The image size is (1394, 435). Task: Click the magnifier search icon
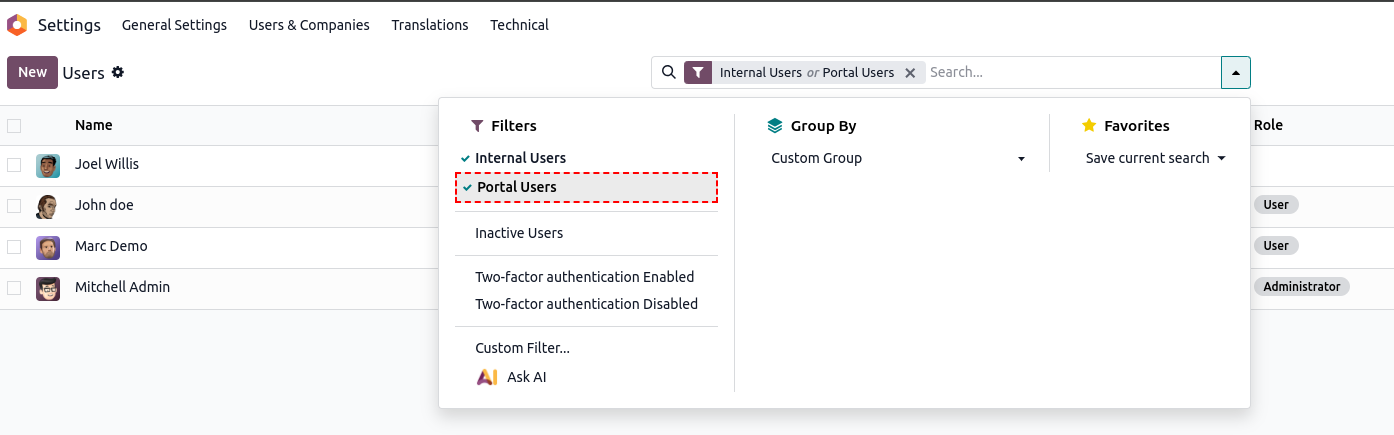pos(668,72)
